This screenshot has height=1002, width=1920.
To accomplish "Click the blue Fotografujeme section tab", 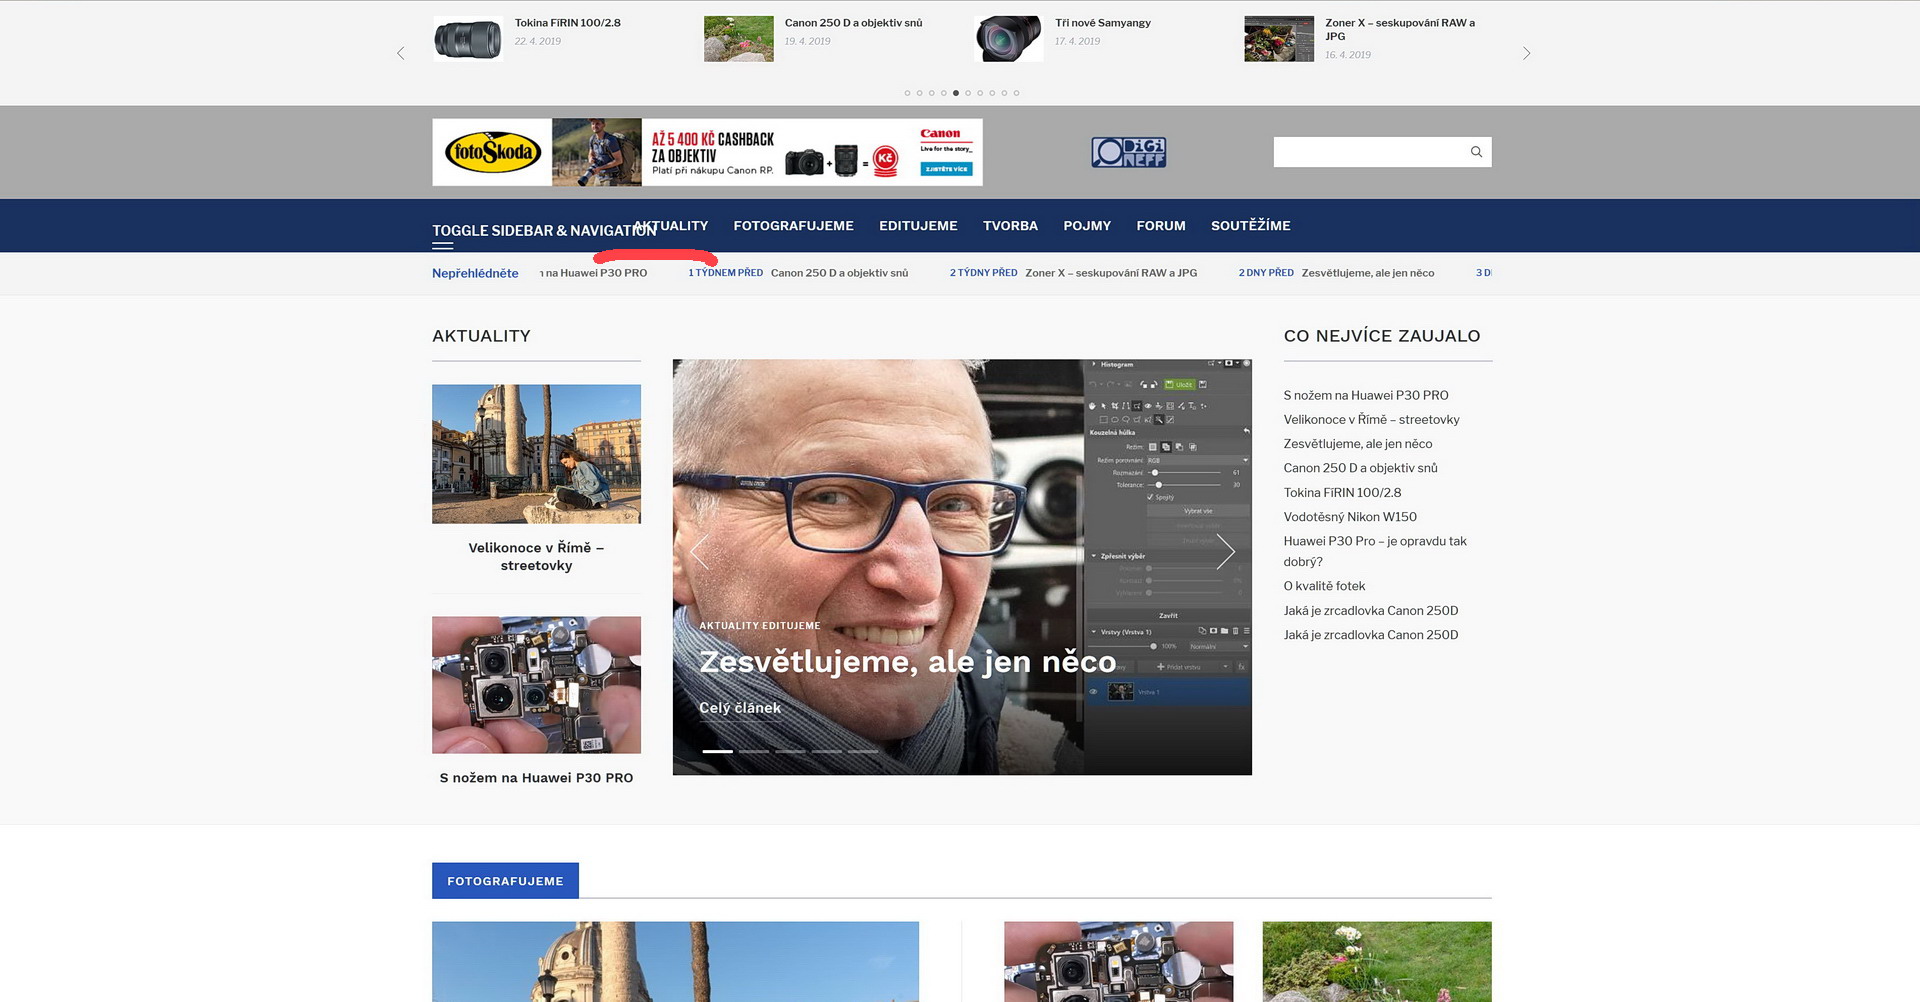I will click(x=505, y=881).
